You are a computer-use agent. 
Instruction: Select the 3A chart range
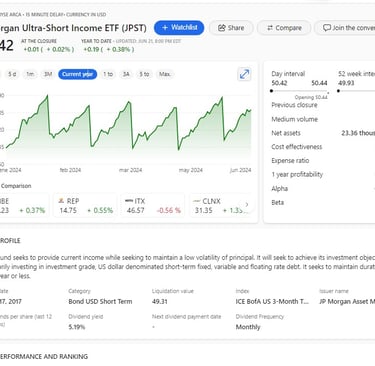click(126, 74)
